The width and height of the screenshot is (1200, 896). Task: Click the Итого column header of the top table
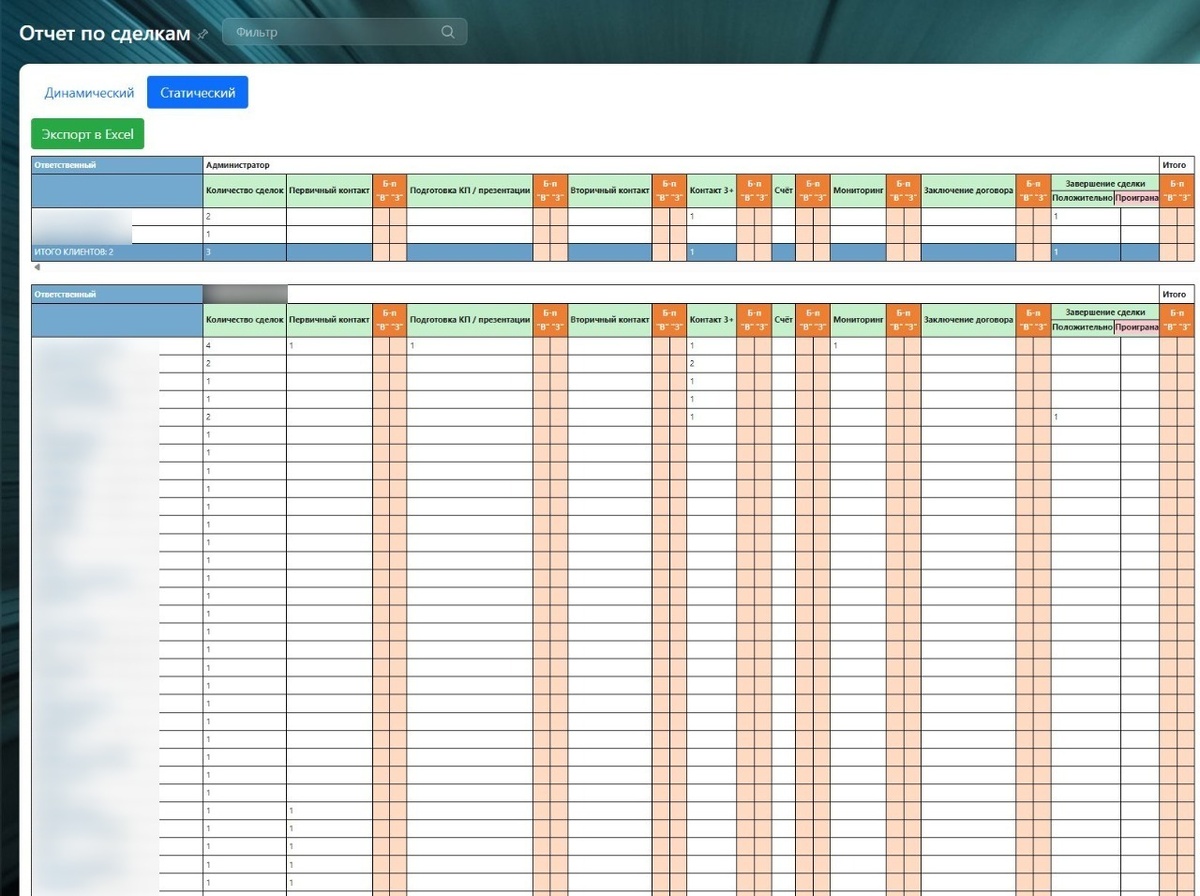coord(1176,165)
